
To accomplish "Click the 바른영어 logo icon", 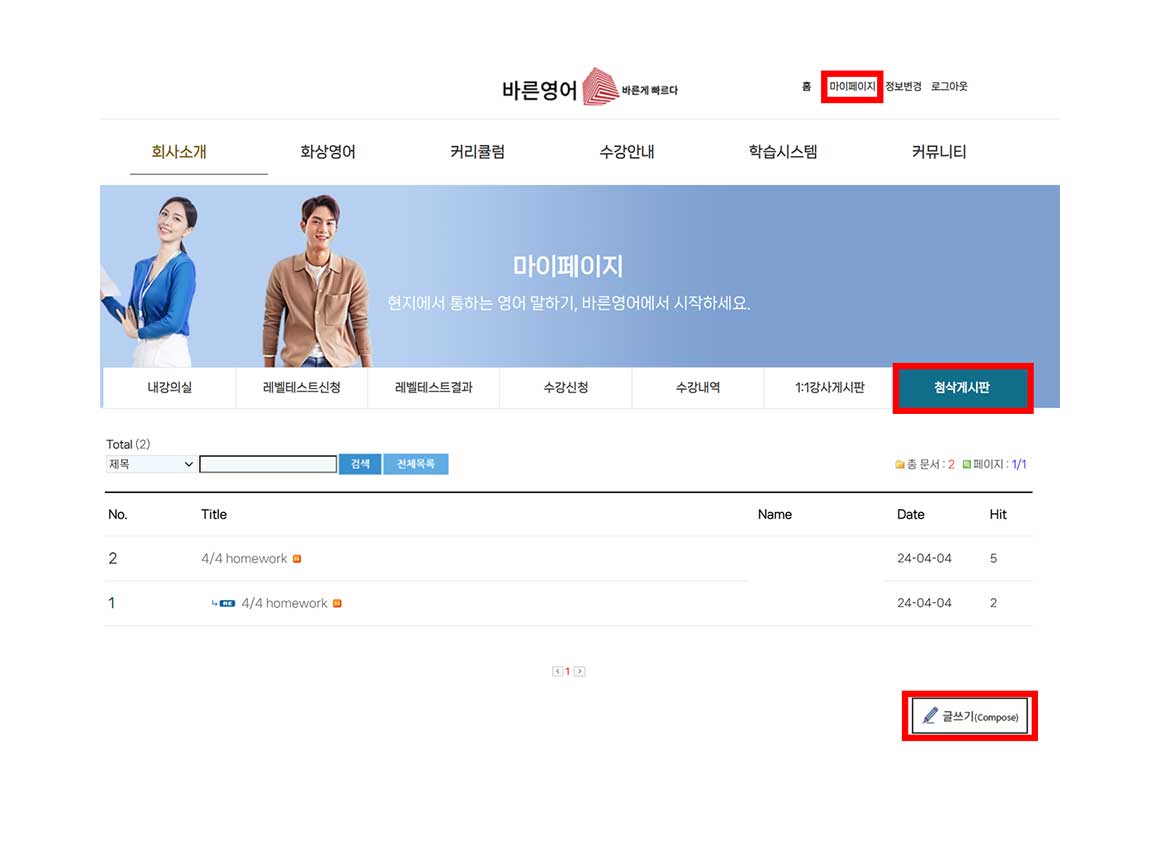I will click(600, 87).
